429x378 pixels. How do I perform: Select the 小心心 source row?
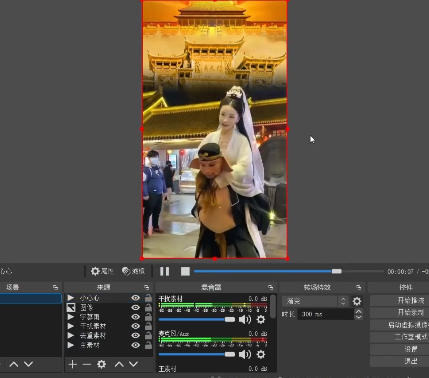click(109, 298)
